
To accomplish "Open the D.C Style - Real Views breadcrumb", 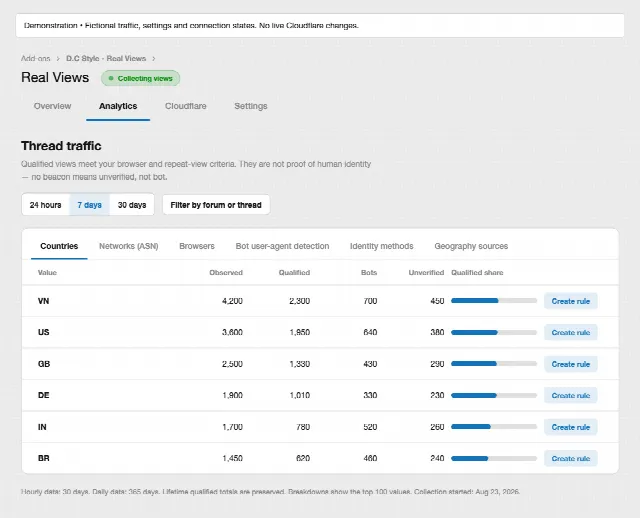I will [106, 58].
